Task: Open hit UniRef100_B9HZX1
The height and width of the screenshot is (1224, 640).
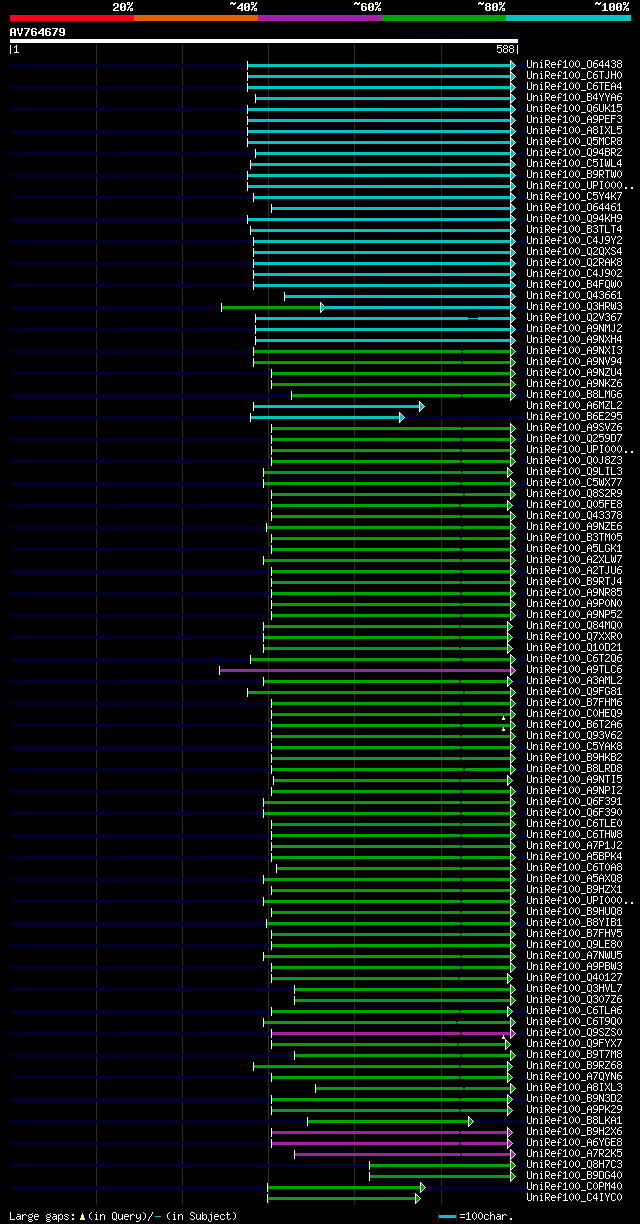Action: pos(575,889)
